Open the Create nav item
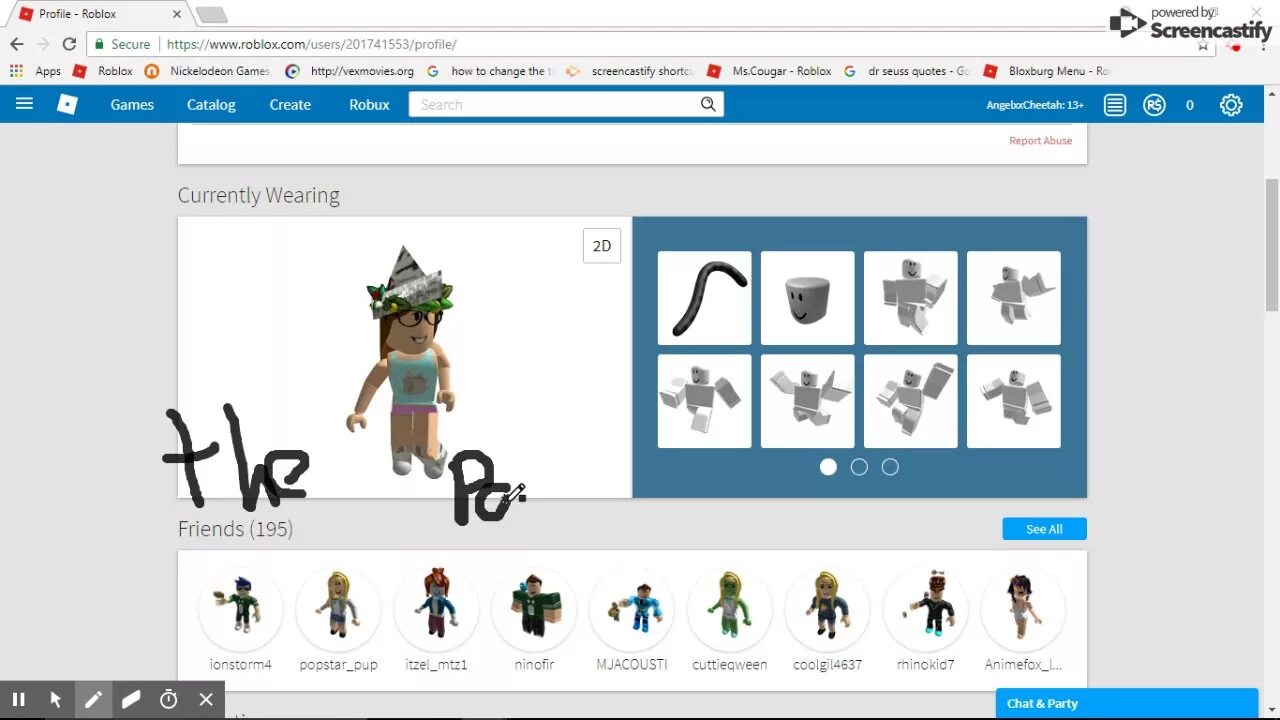Image resolution: width=1280 pixels, height=720 pixels. point(290,104)
